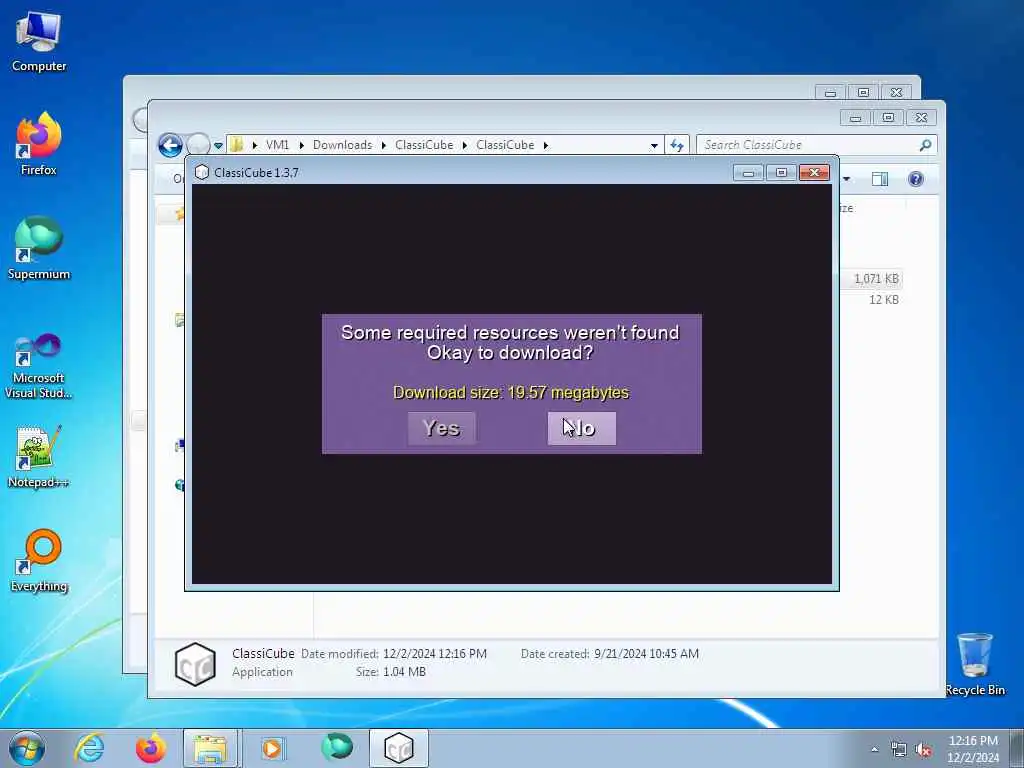Minimize the ClassiCube 1.3.7 window
The height and width of the screenshot is (768, 1024).
click(x=748, y=172)
